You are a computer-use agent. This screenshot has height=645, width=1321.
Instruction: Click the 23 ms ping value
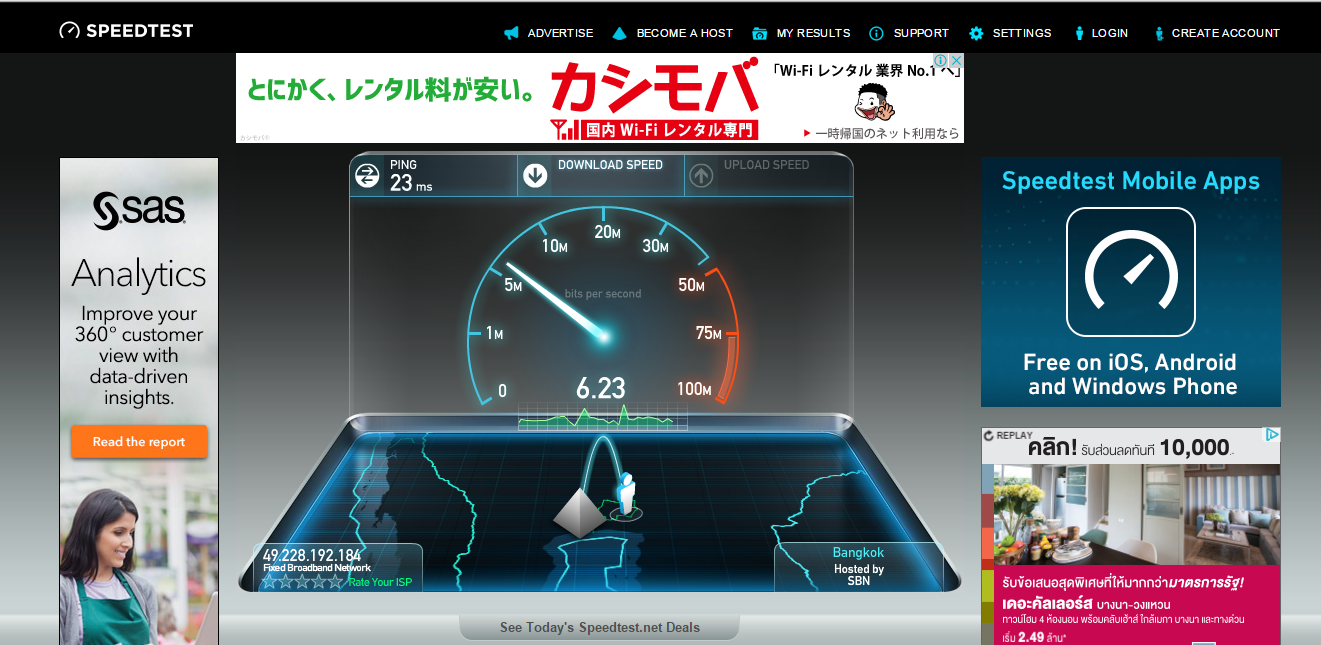pos(411,183)
